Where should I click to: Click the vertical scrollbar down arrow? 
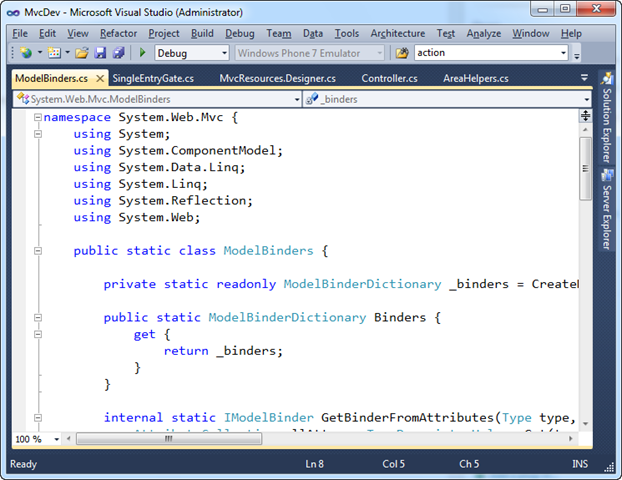tap(585, 424)
